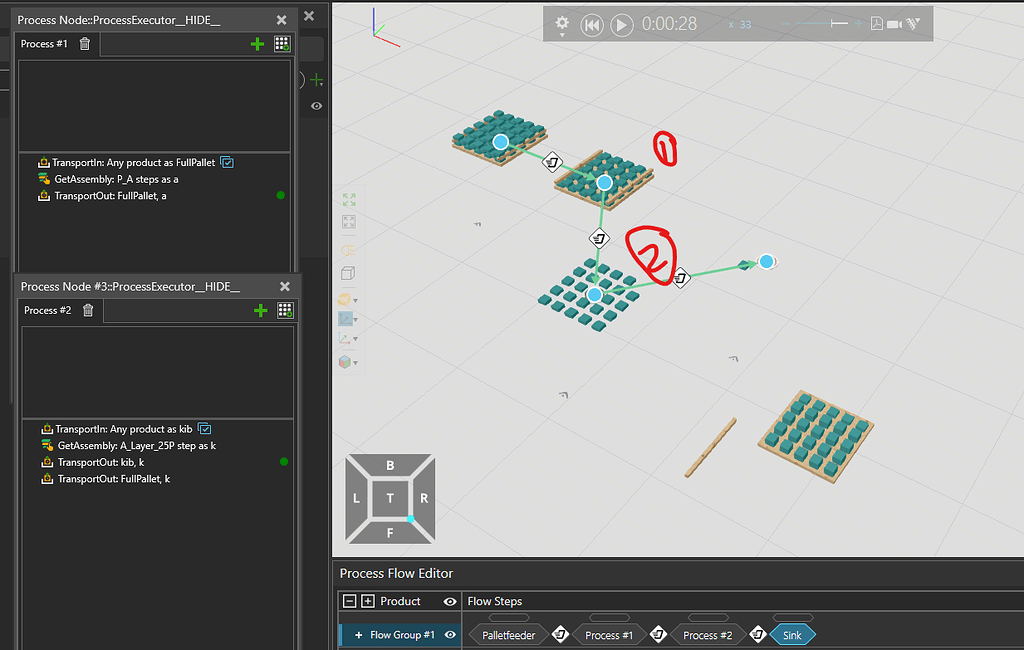Toggle checkbox on TransportIn FullPallet statement

(227, 162)
